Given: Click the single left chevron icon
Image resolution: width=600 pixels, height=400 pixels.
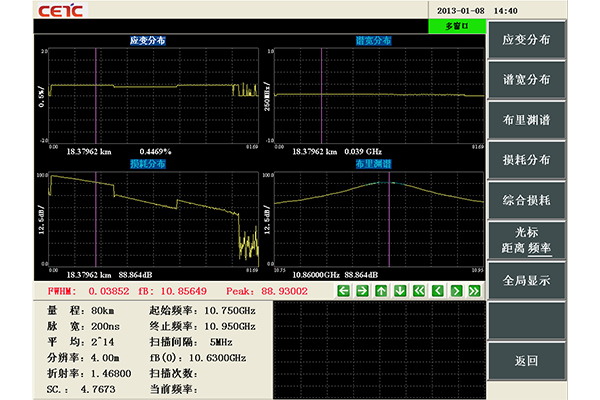Looking at the screenshot, I should 437,291.
